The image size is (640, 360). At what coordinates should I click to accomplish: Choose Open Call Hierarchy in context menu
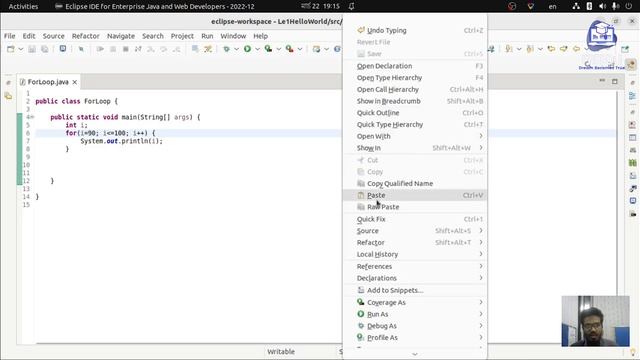click(x=415, y=89)
